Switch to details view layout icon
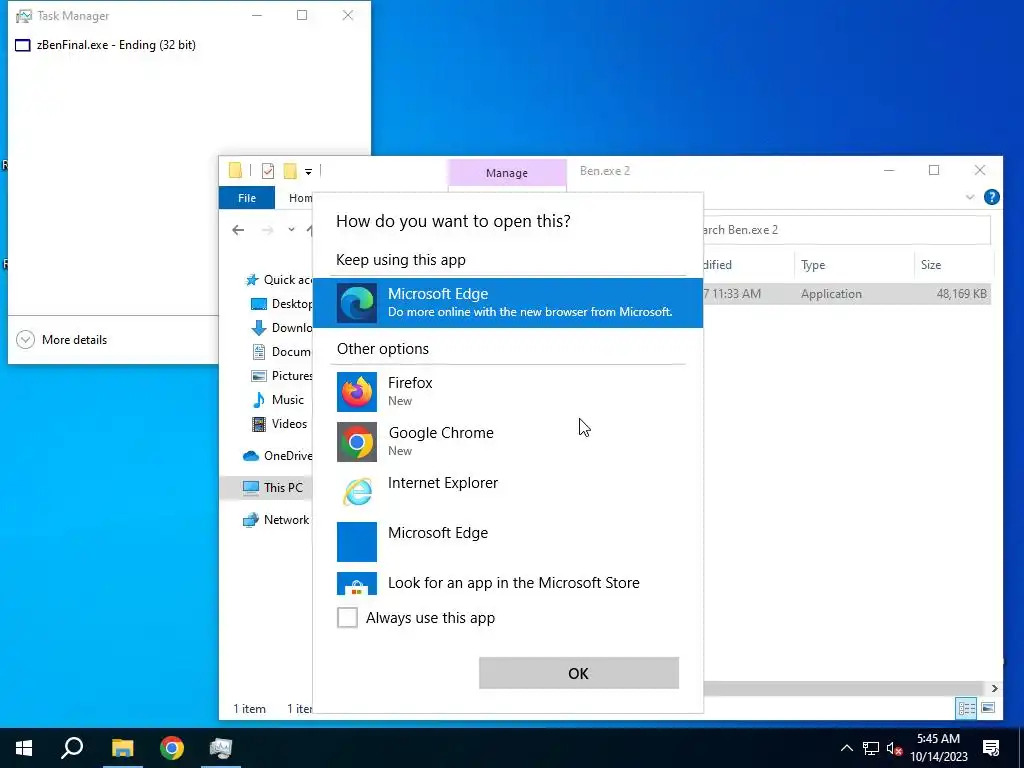Viewport: 1024px width, 768px height. [967, 708]
